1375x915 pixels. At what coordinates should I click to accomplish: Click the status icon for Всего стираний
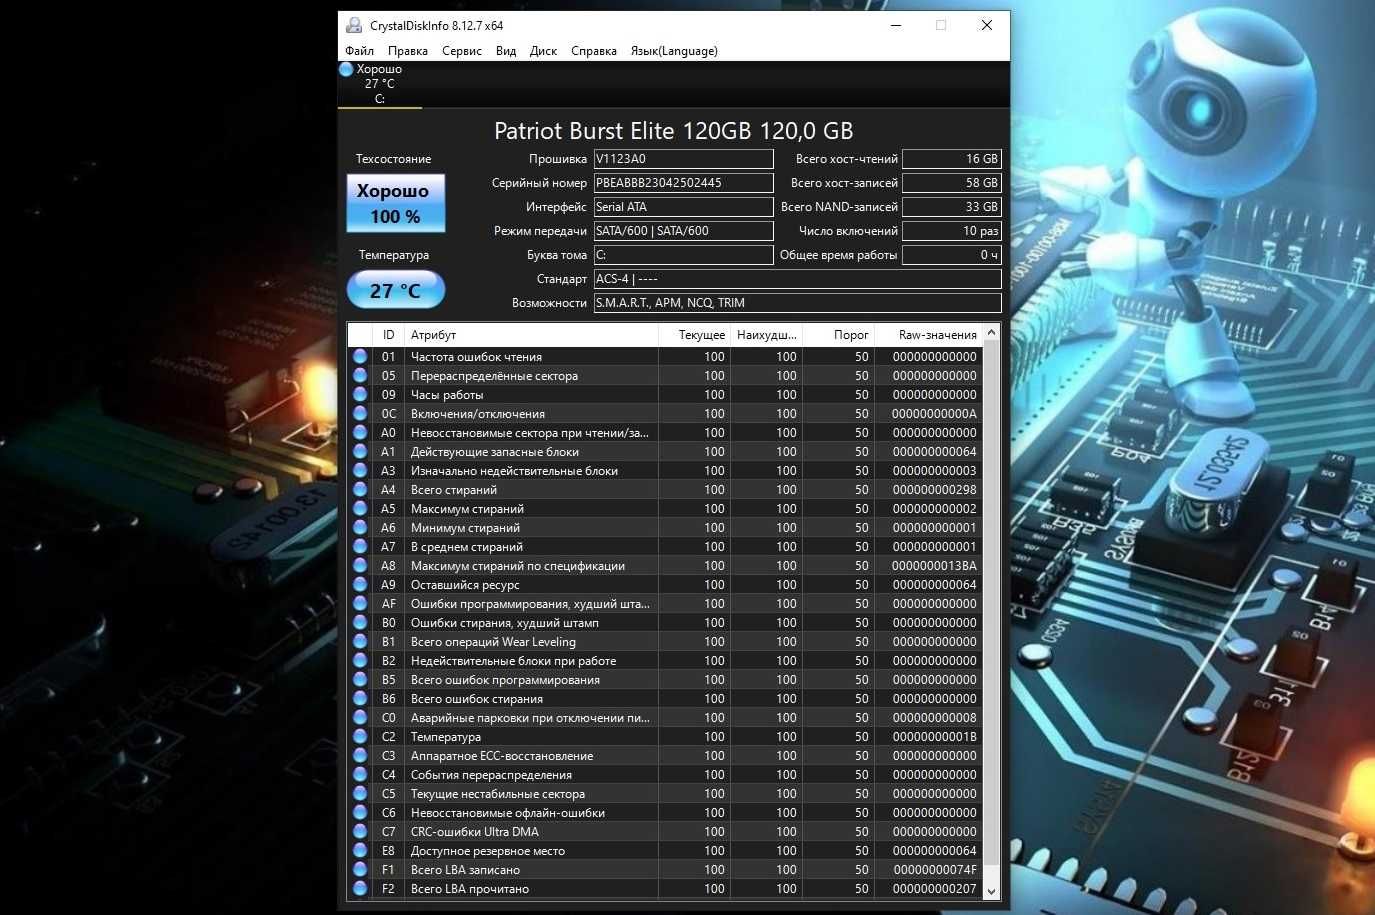tap(360, 489)
